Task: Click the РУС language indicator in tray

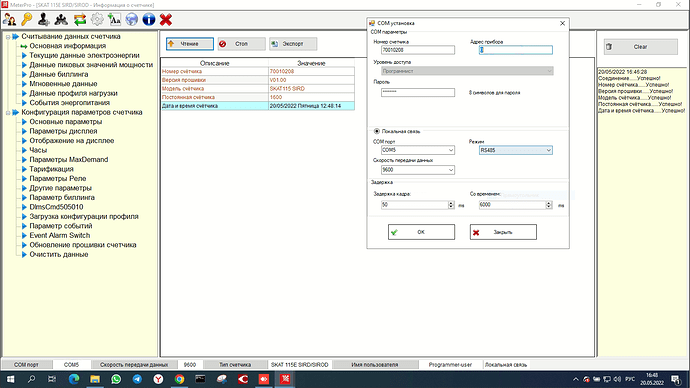Action: point(630,379)
